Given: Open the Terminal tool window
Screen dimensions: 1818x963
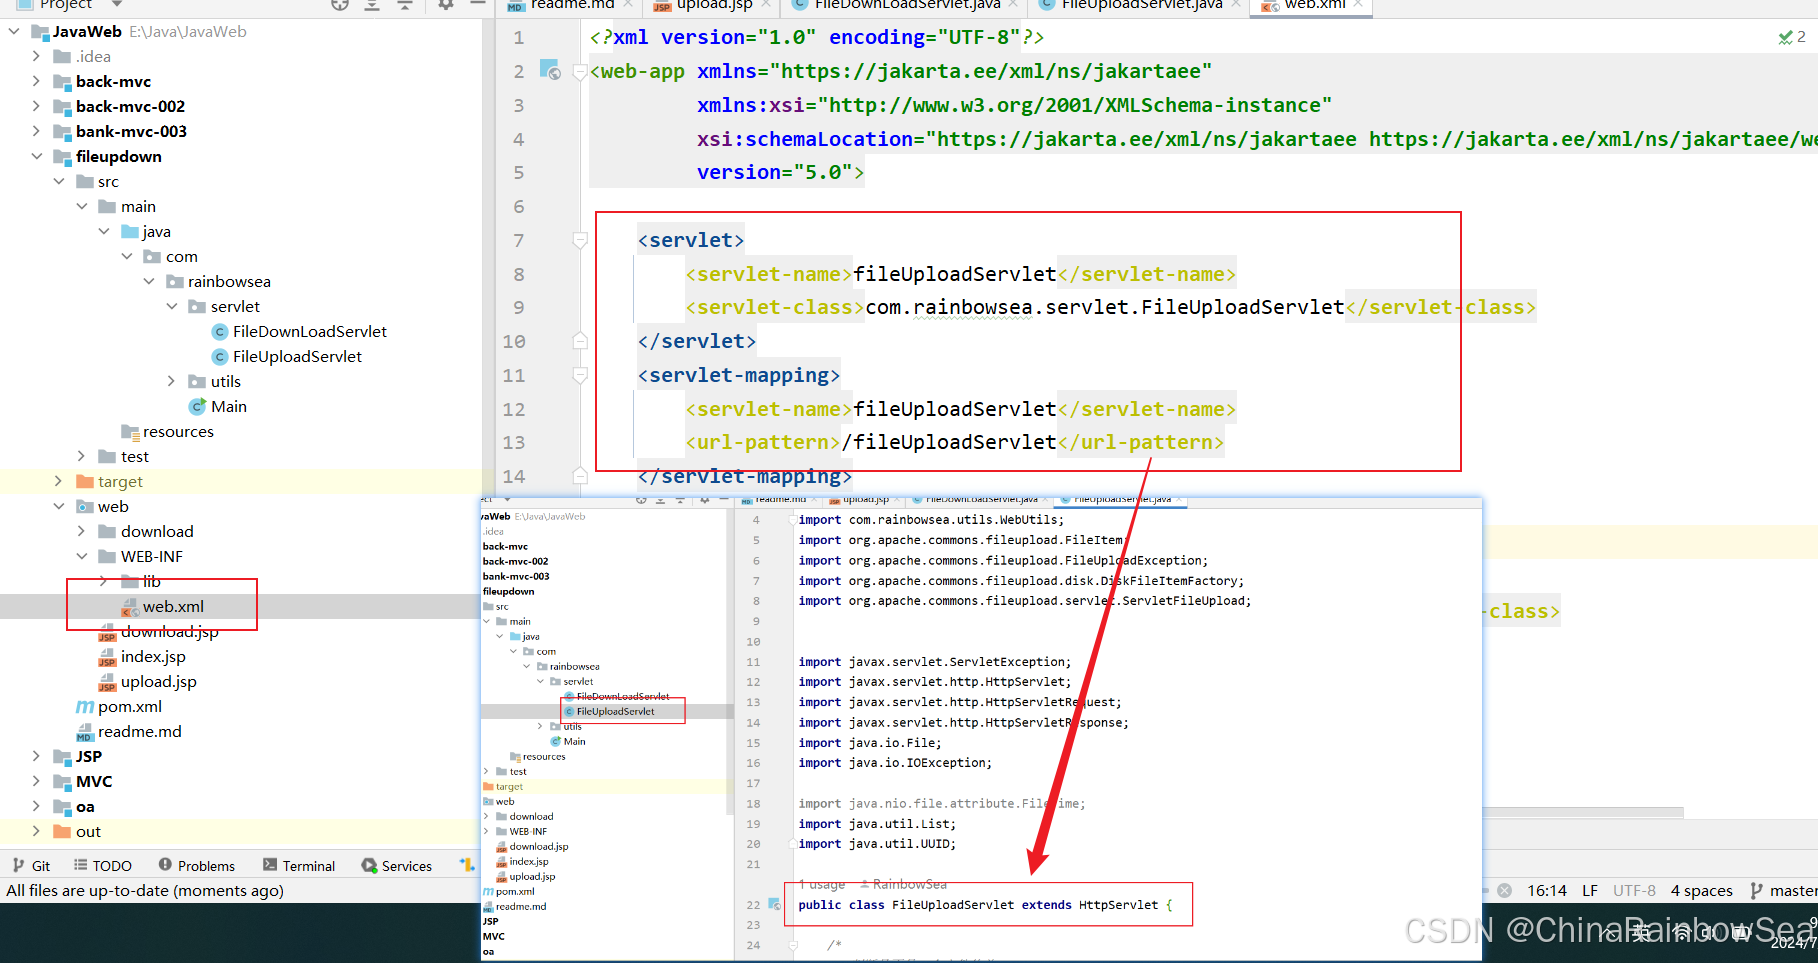Looking at the screenshot, I should click(299, 866).
